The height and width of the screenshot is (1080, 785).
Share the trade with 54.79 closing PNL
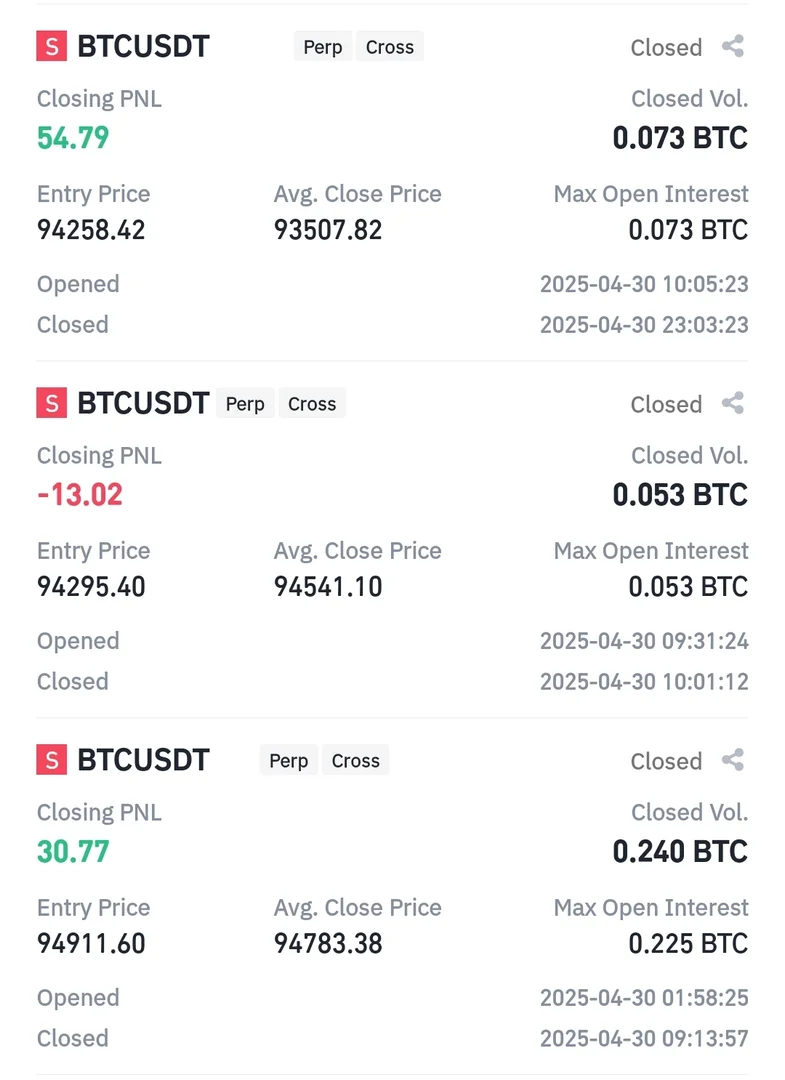pyautogui.click(x=733, y=46)
